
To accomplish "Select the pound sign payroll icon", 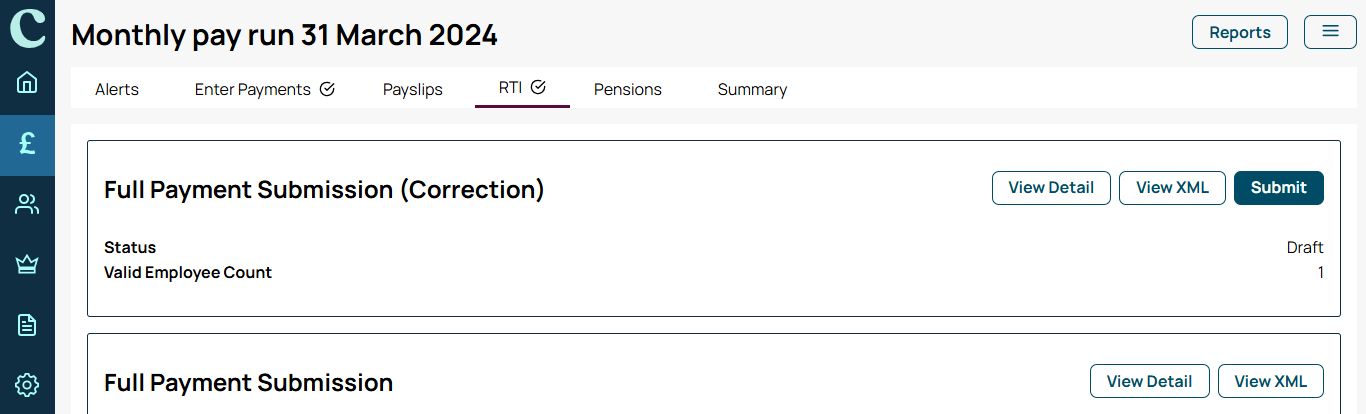I will pyautogui.click(x=27, y=144).
